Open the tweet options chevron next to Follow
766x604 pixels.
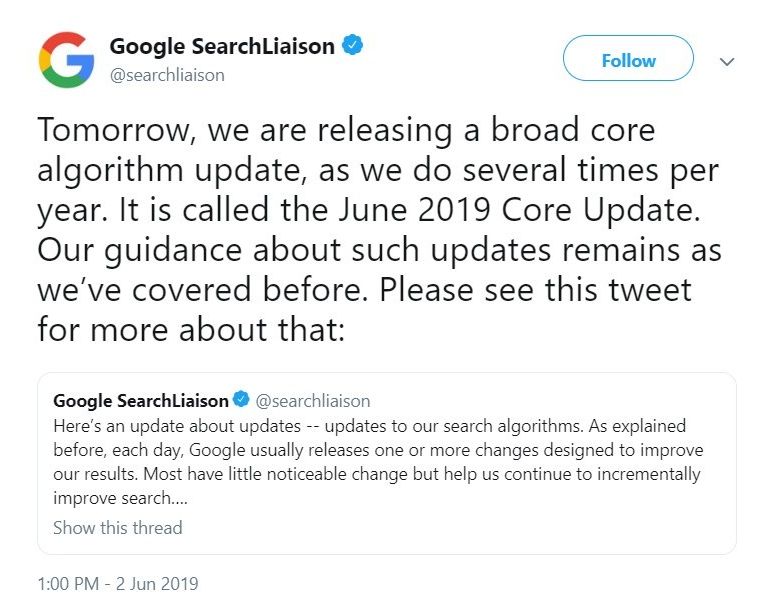[x=727, y=62]
